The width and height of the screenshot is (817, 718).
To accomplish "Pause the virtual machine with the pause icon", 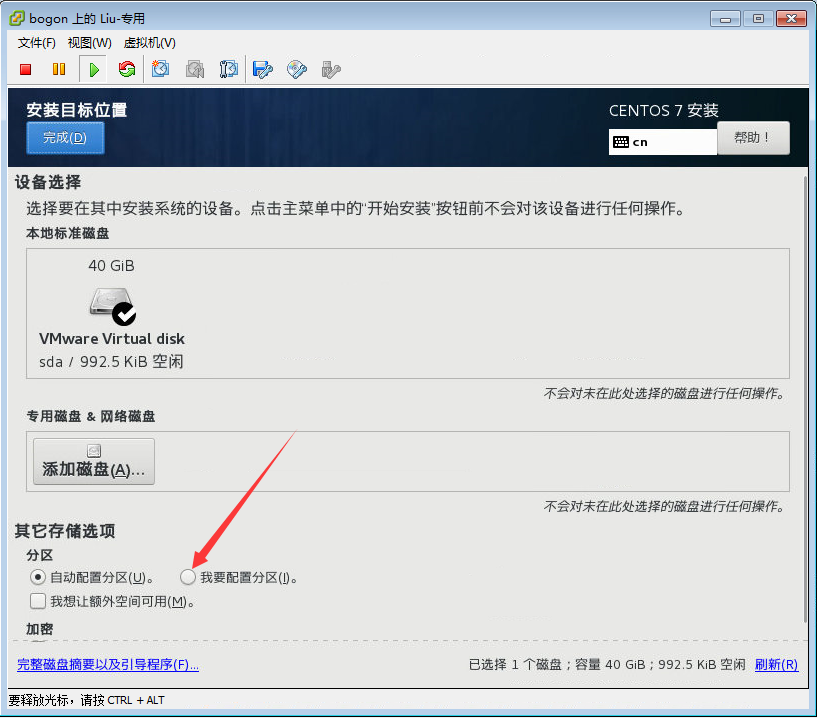I will coord(59,69).
